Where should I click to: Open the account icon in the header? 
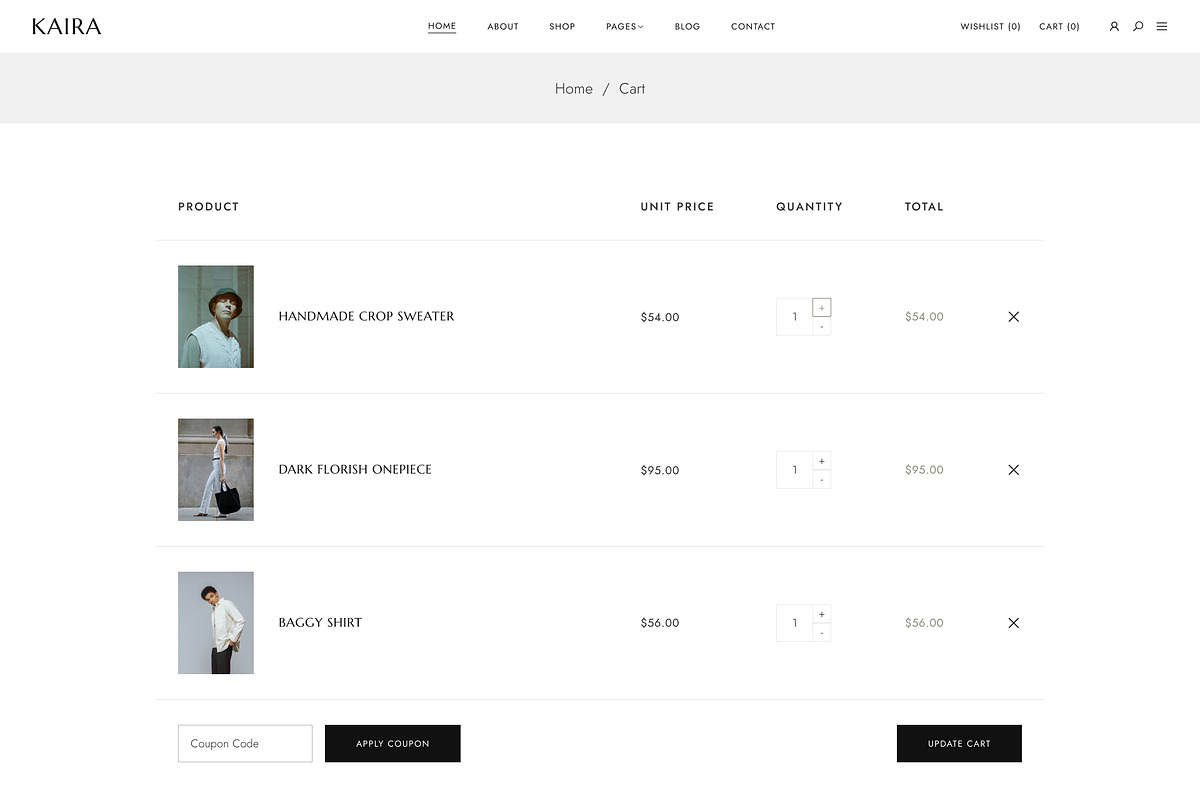[1114, 26]
